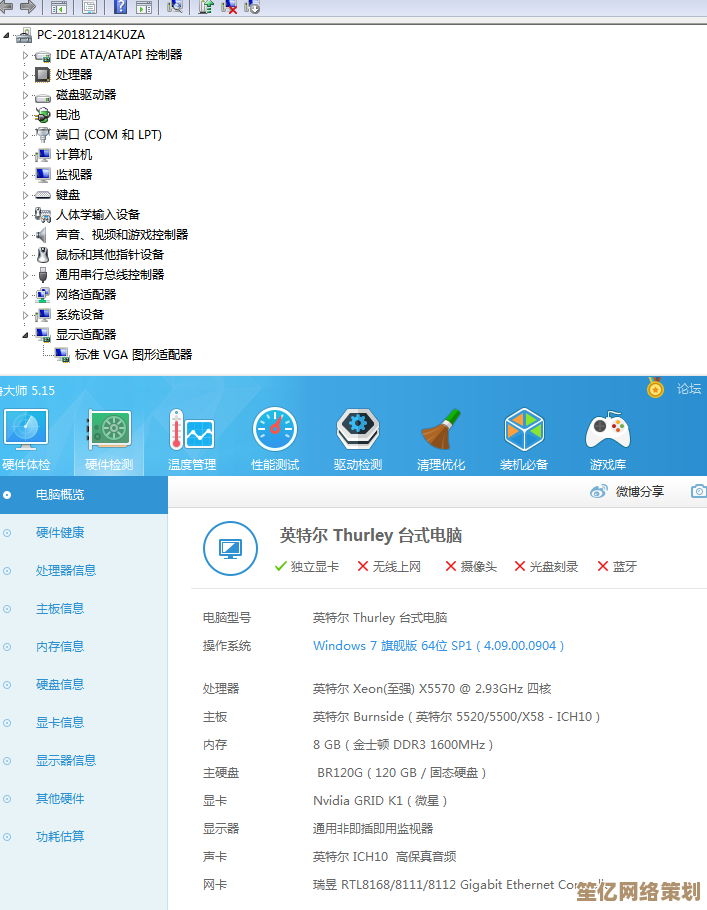Open the Windows 7 旗舰版 64位 SP1 link
Image resolution: width=707 pixels, height=910 pixels.
click(438, 645)
